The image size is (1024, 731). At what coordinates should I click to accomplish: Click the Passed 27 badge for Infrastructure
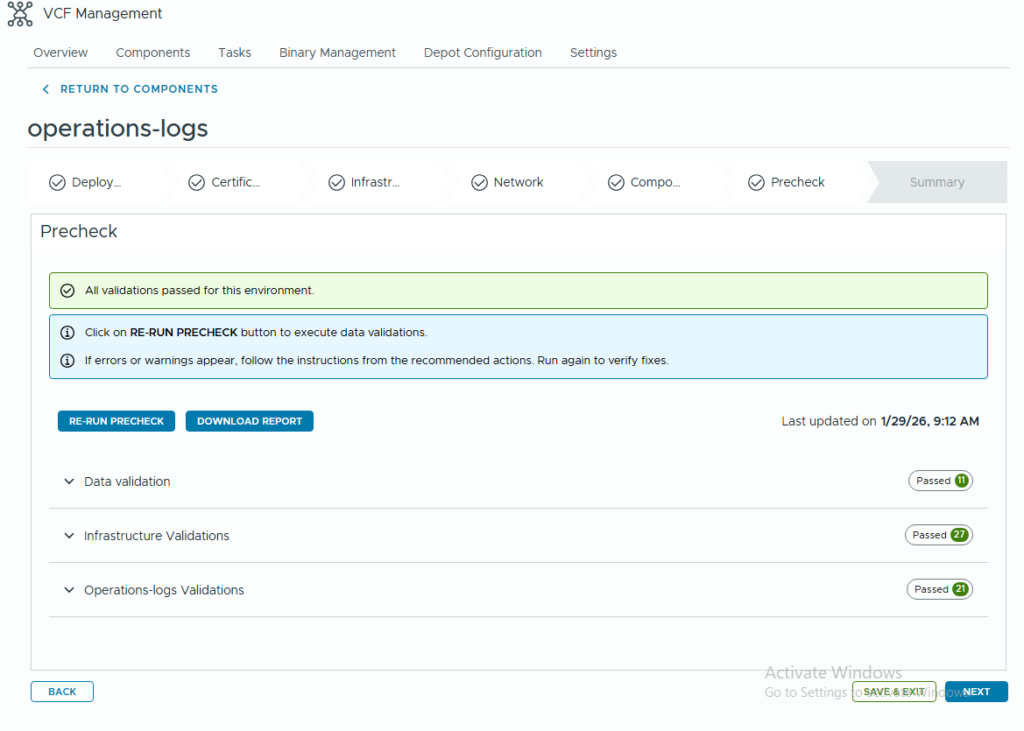(938, 535)
